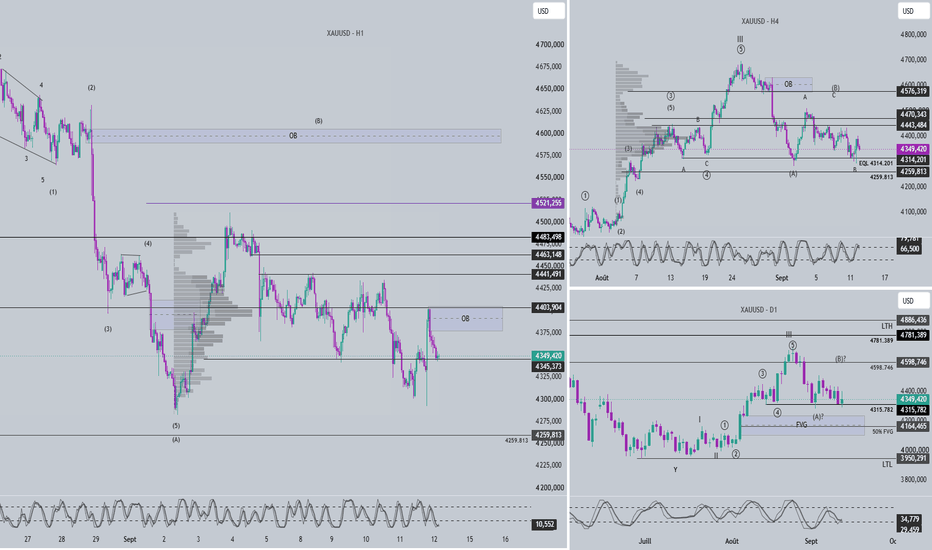This screenshot has width=932, height=550.
Task: Select the upper OB zone near 4600 on H1
Action: tap(296, 136)
